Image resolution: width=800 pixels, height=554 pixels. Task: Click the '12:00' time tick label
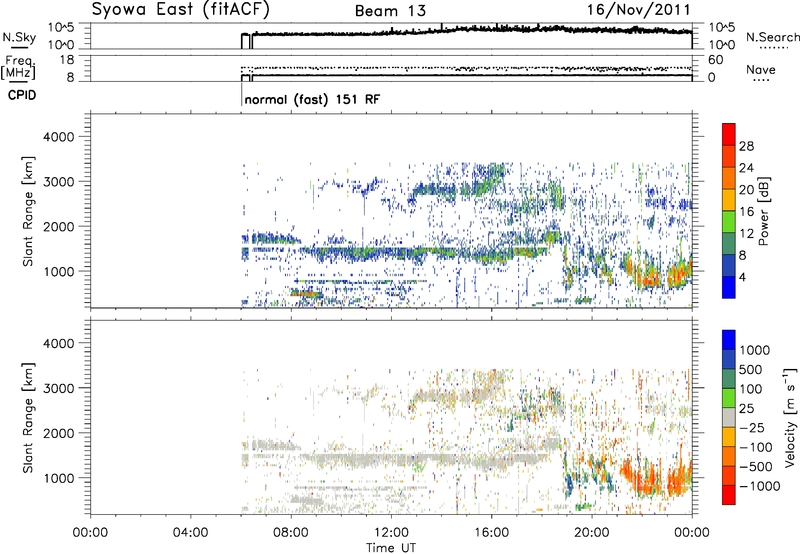391,533
